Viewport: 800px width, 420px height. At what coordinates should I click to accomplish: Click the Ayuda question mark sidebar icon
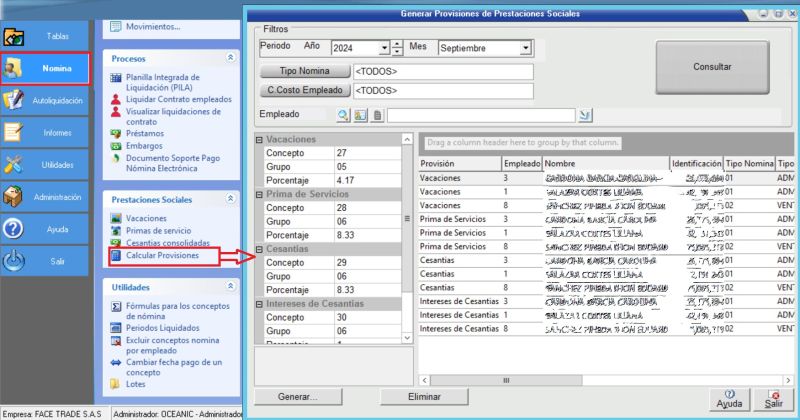click(x=15, y=229)
